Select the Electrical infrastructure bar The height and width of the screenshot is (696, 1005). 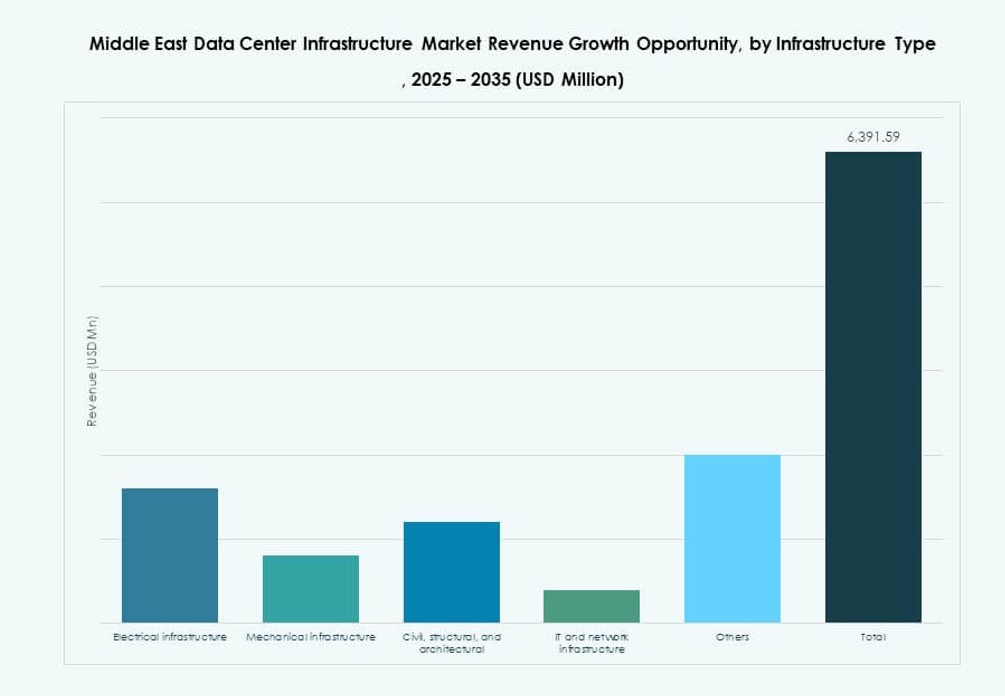168,555
